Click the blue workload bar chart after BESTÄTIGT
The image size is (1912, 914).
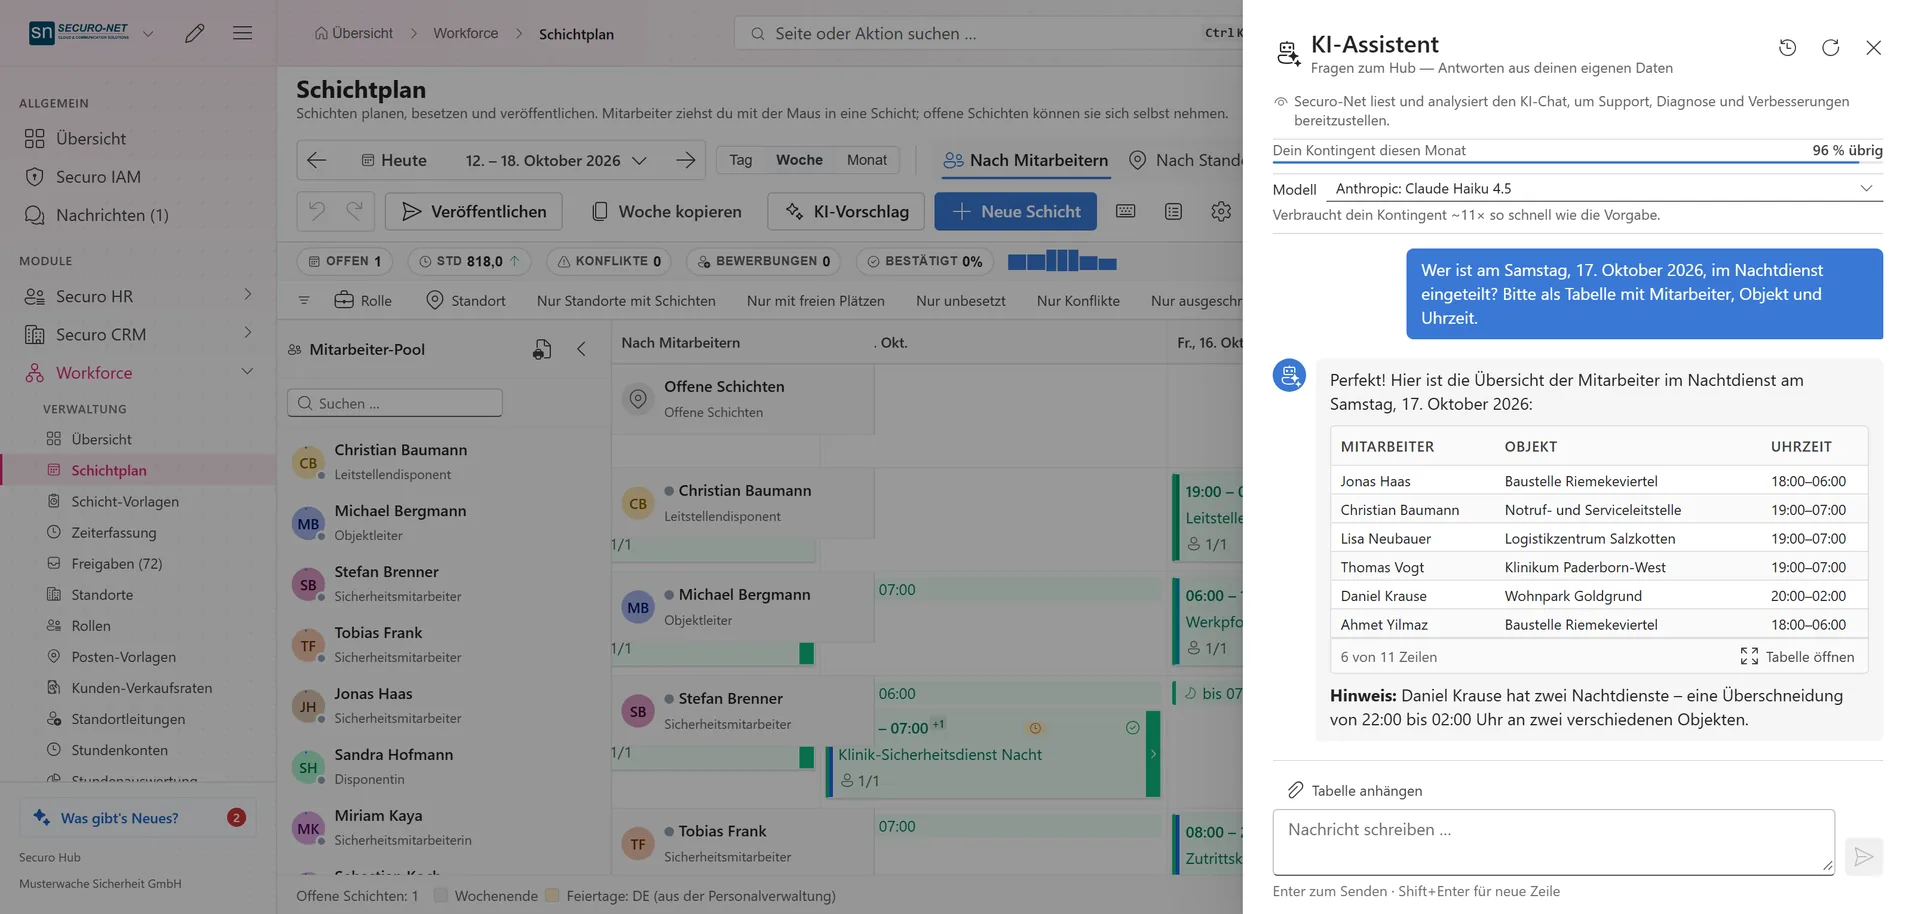[x=1061, y=261]
